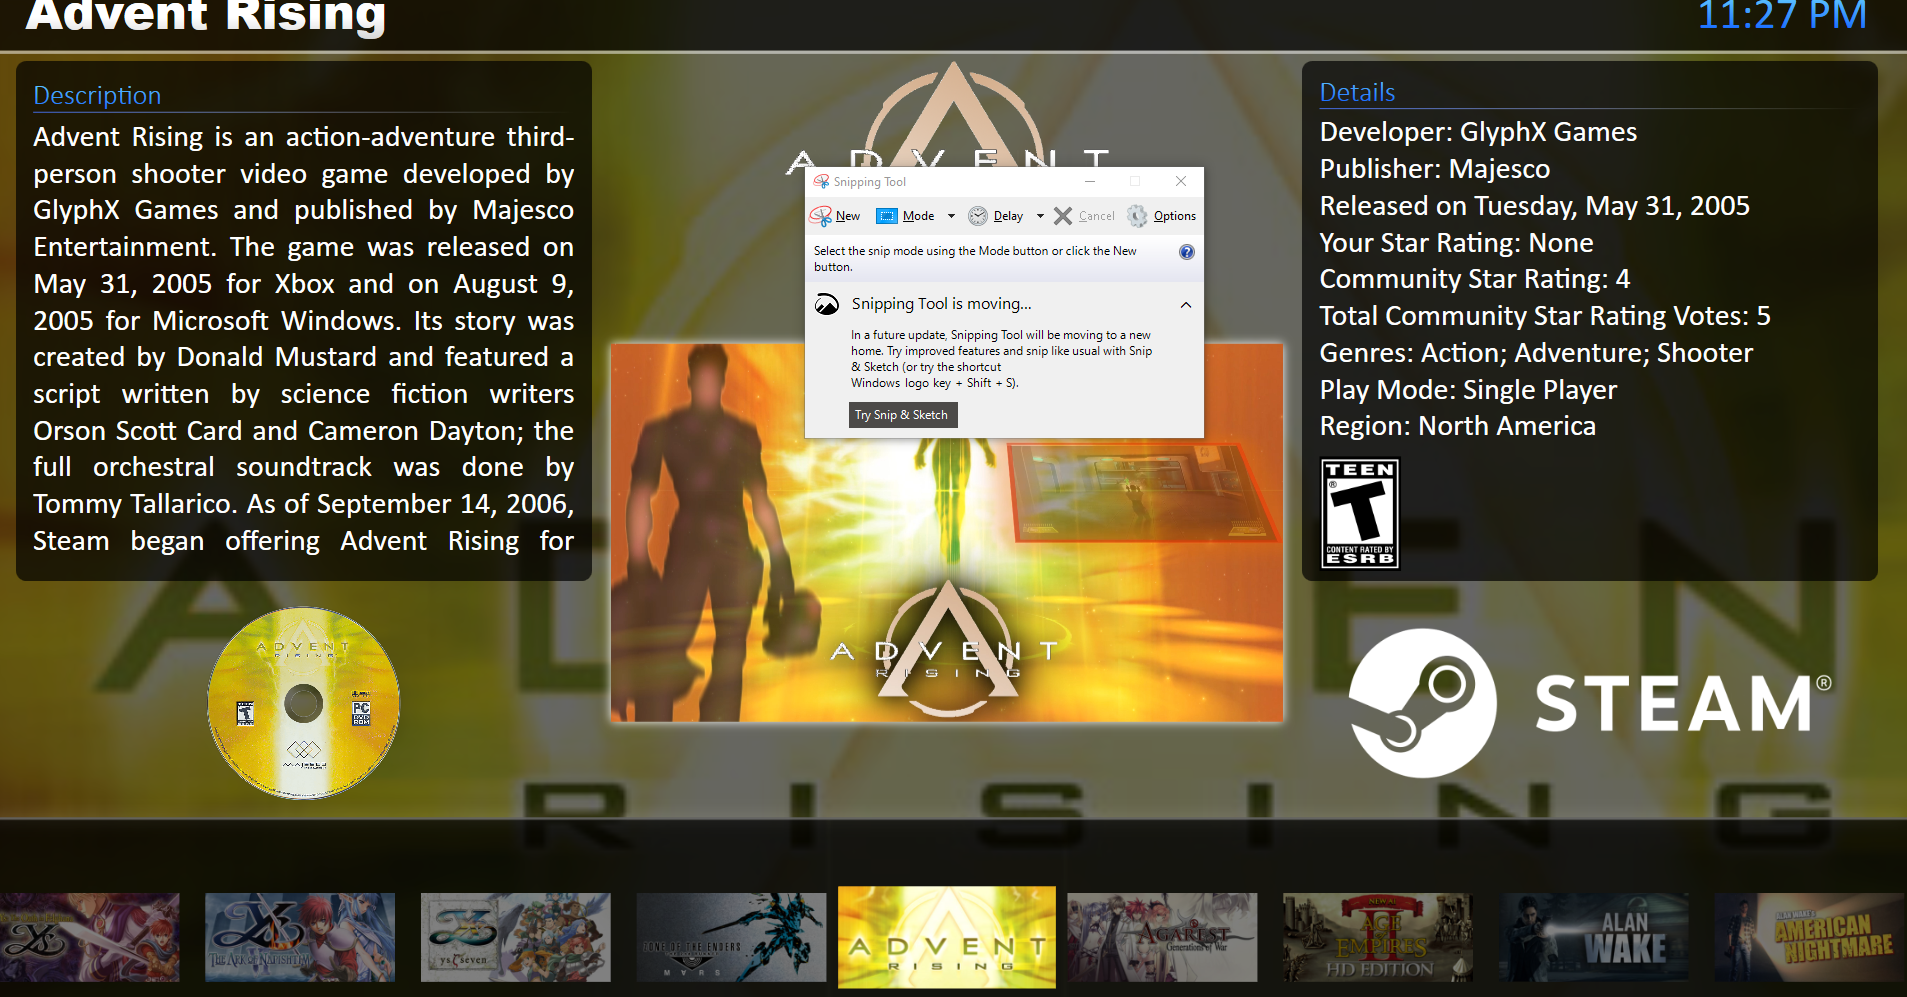Click Developer: GlyphX Games text

[x=1478, y=132]
